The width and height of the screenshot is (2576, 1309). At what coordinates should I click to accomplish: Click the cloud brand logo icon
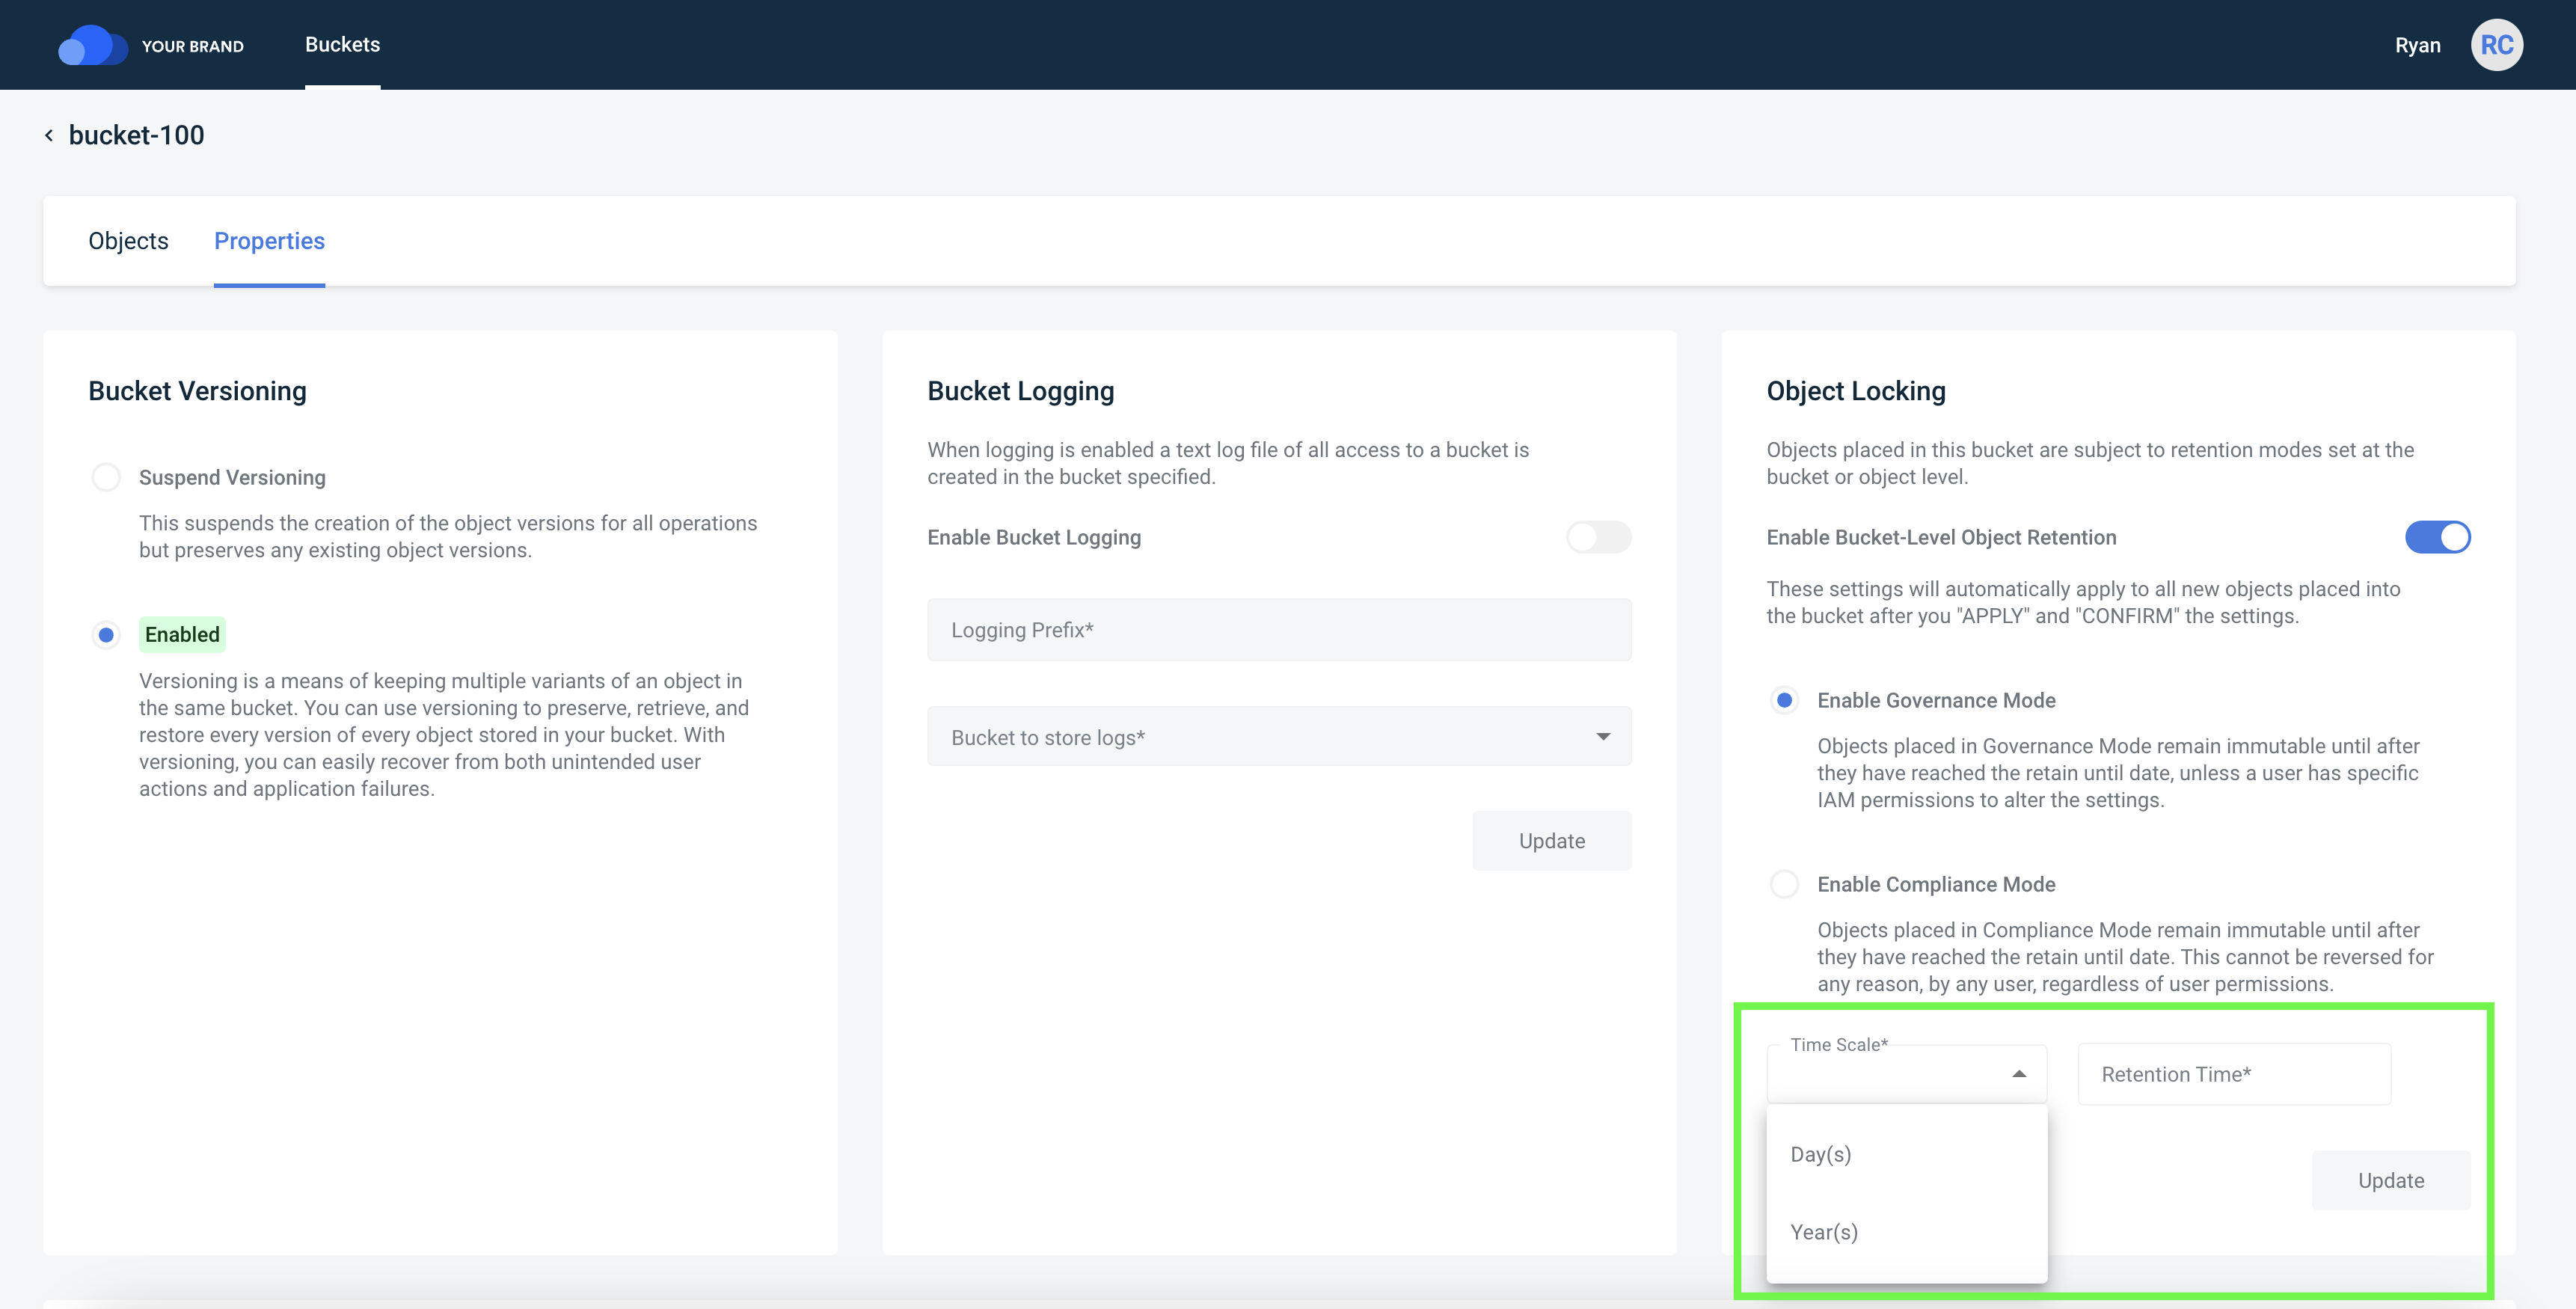93,45
